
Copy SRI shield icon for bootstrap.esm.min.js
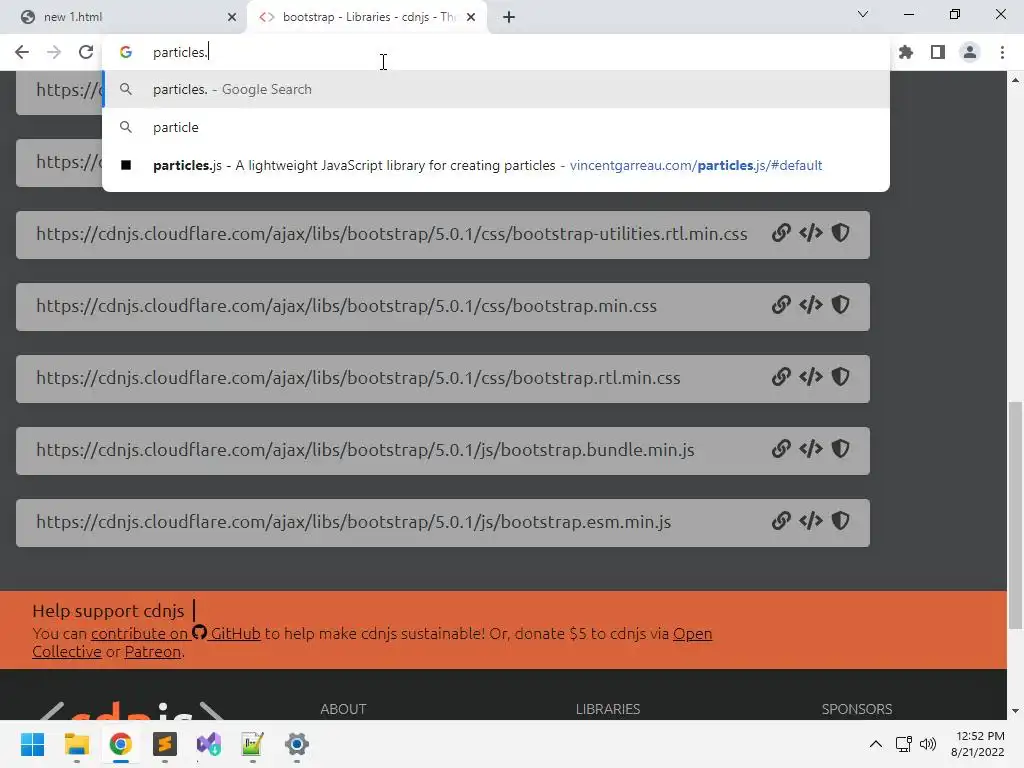click(840, 520)
